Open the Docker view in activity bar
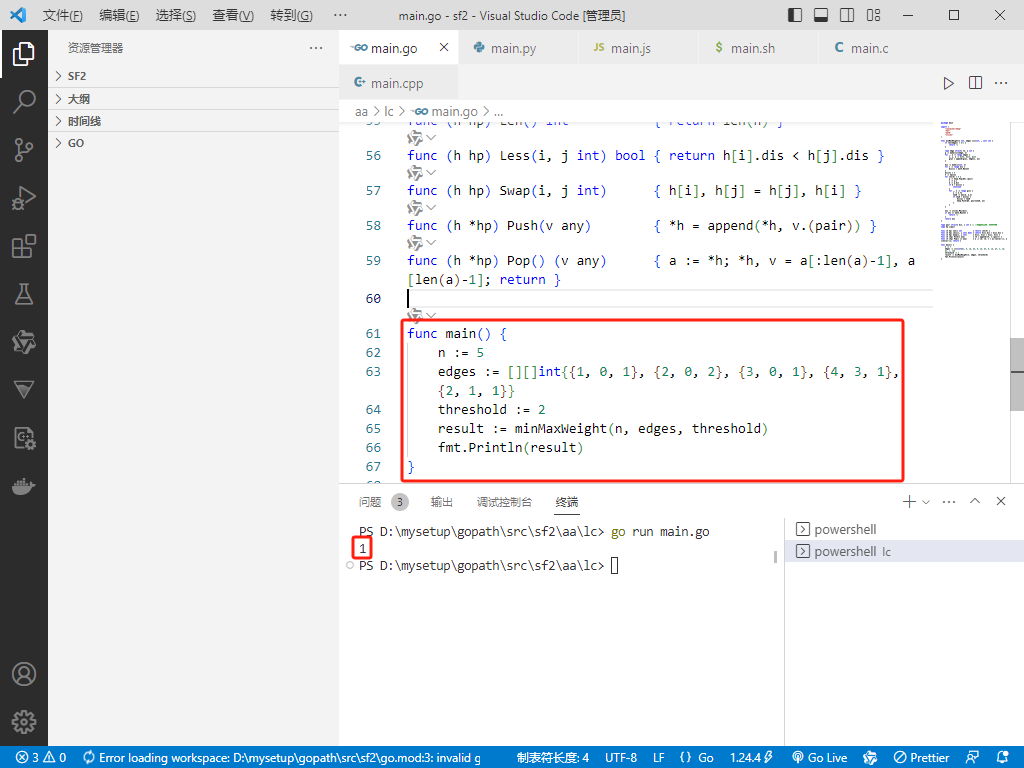Viewport: 1024px width, 768px height. (24, 487)
